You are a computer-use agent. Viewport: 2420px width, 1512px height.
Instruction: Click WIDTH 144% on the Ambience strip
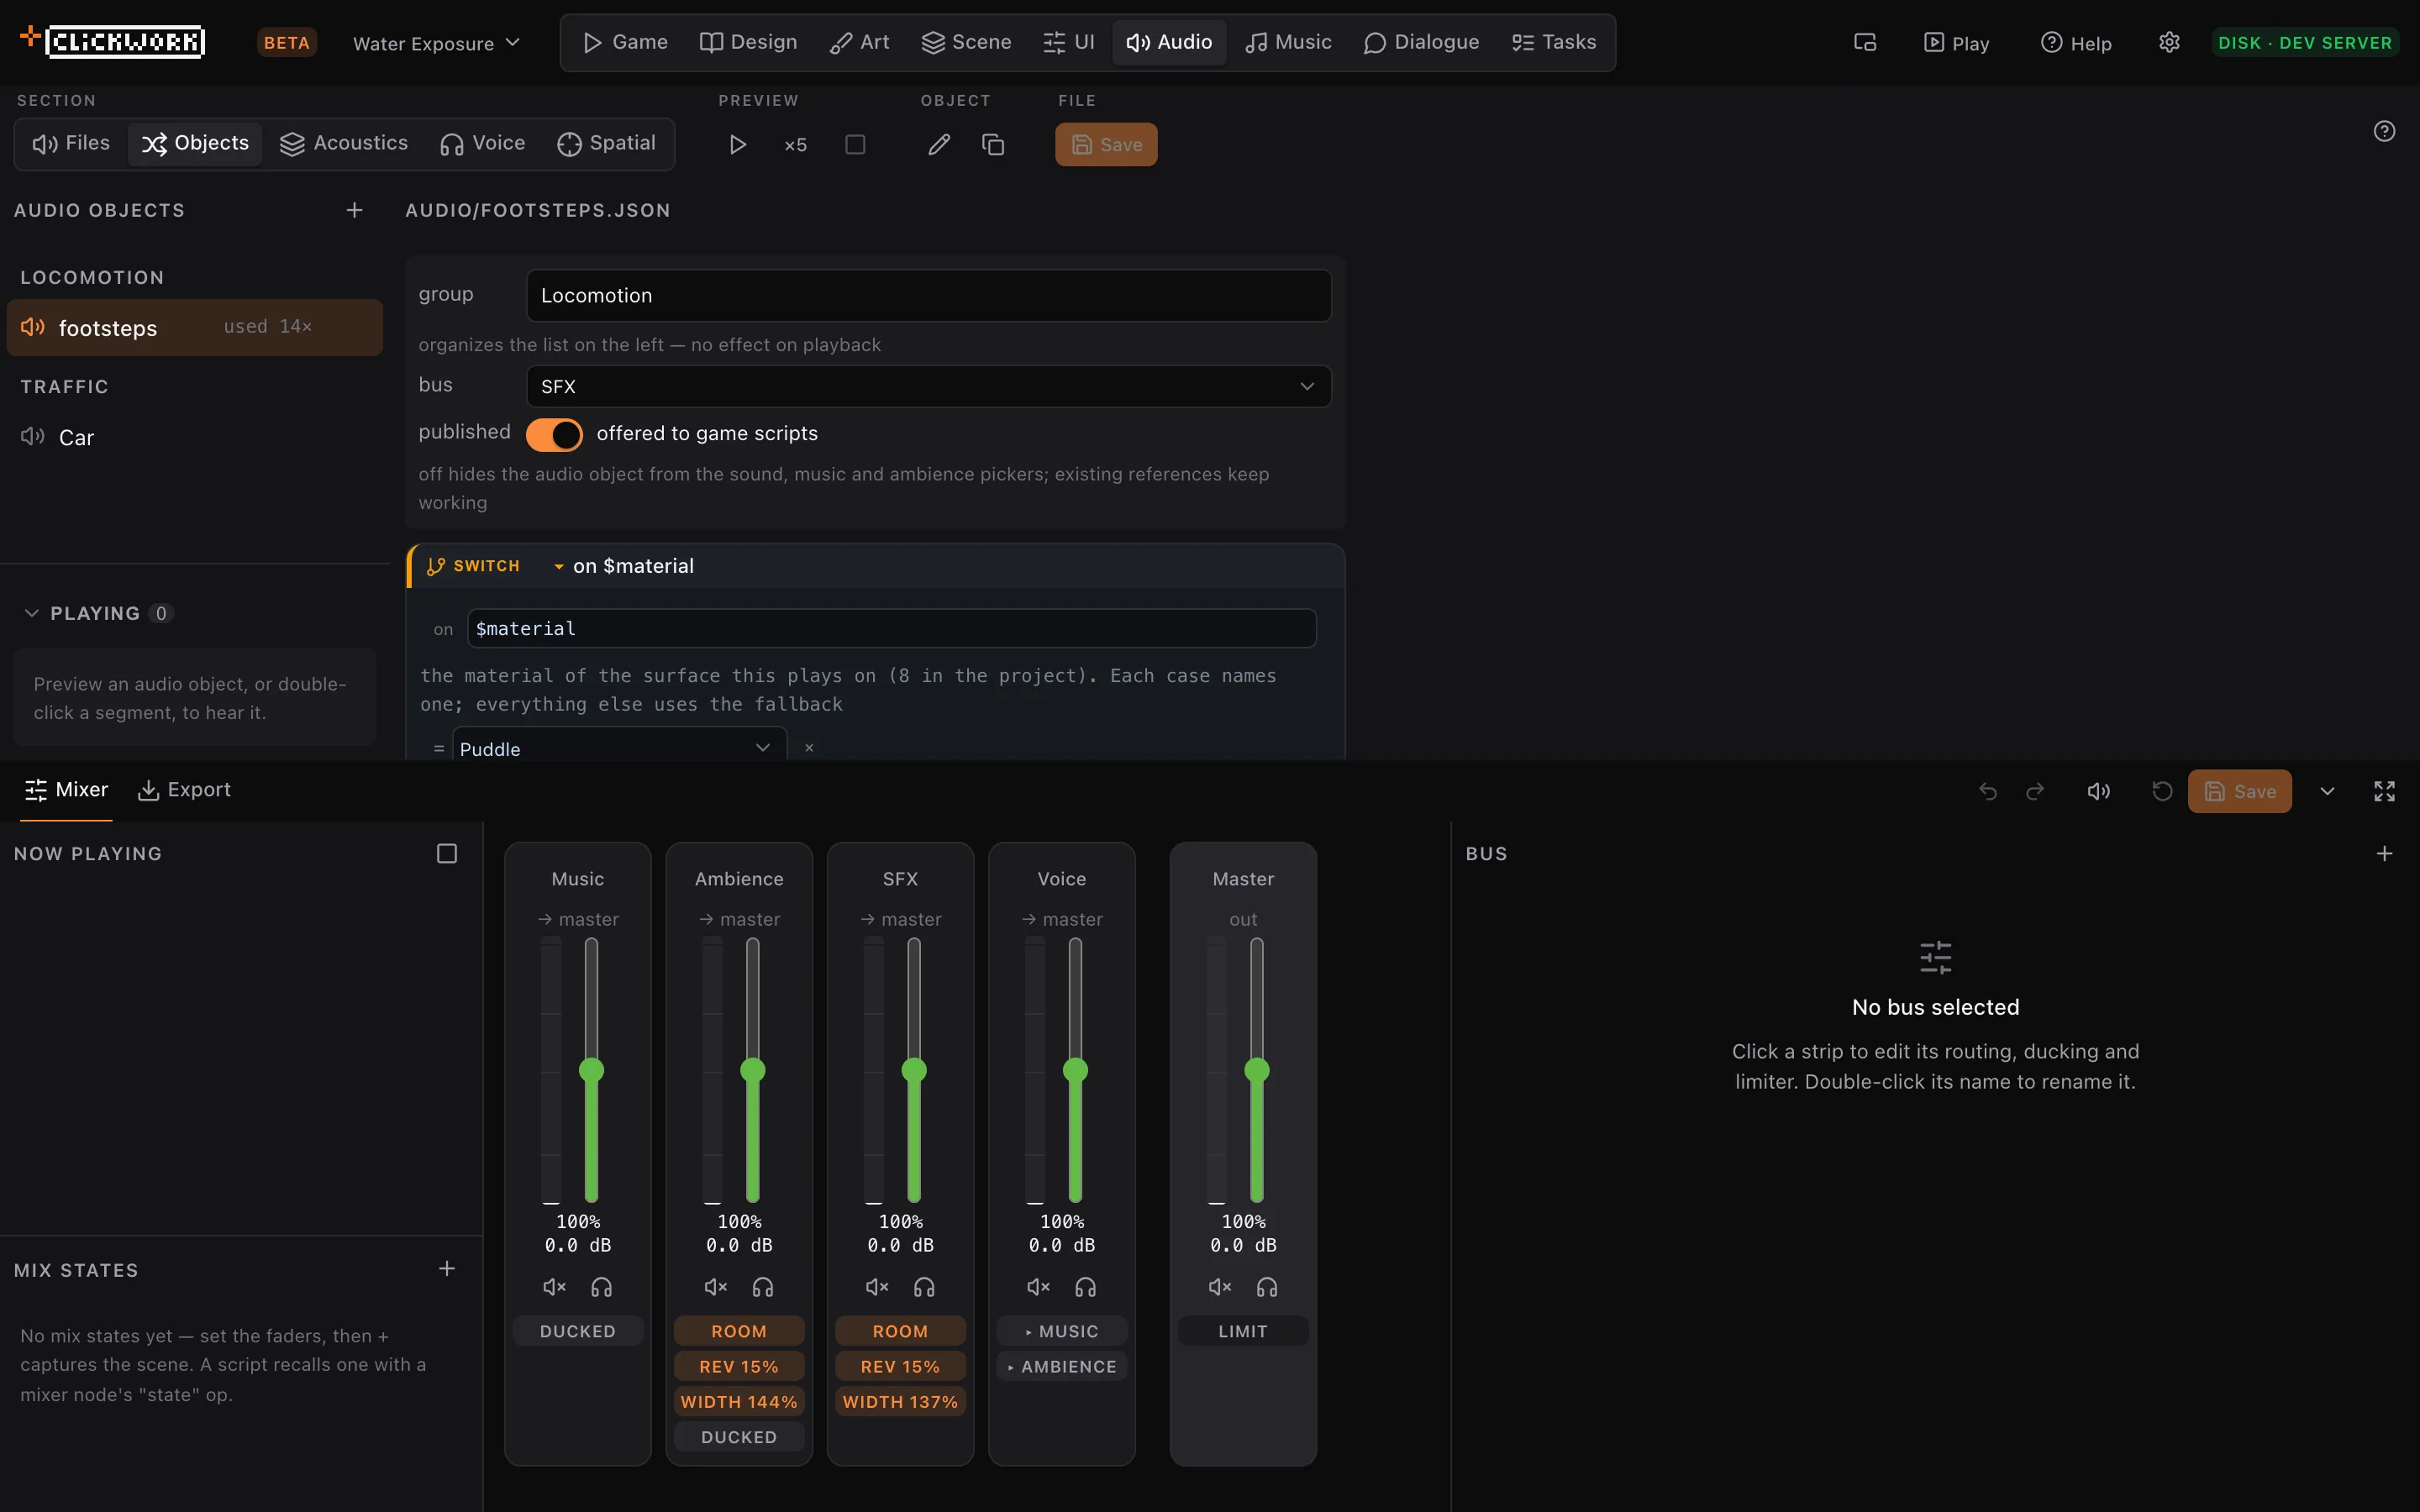739,1401
